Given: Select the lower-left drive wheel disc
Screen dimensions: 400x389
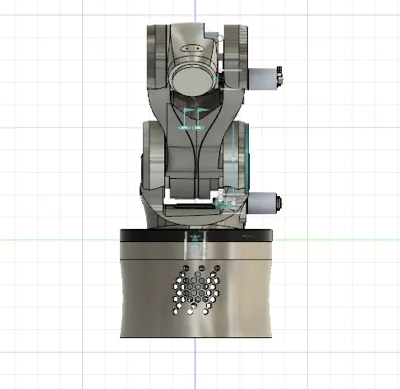Looking at the screenshot, I should click(x=153, y=156).
